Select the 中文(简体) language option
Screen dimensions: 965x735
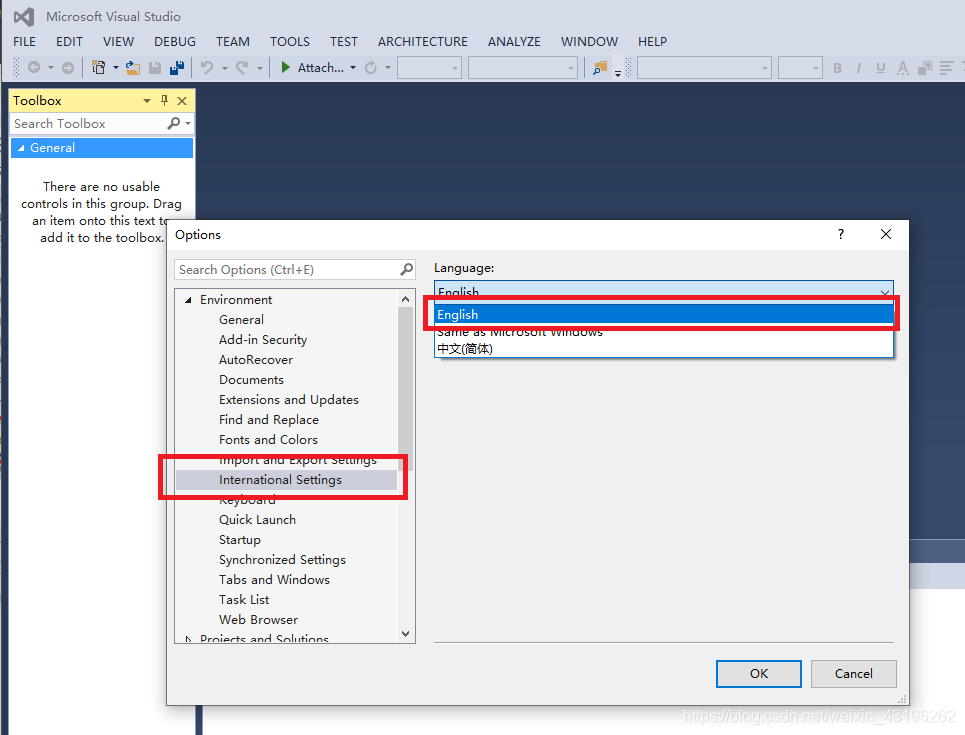[x=663, y=349]
